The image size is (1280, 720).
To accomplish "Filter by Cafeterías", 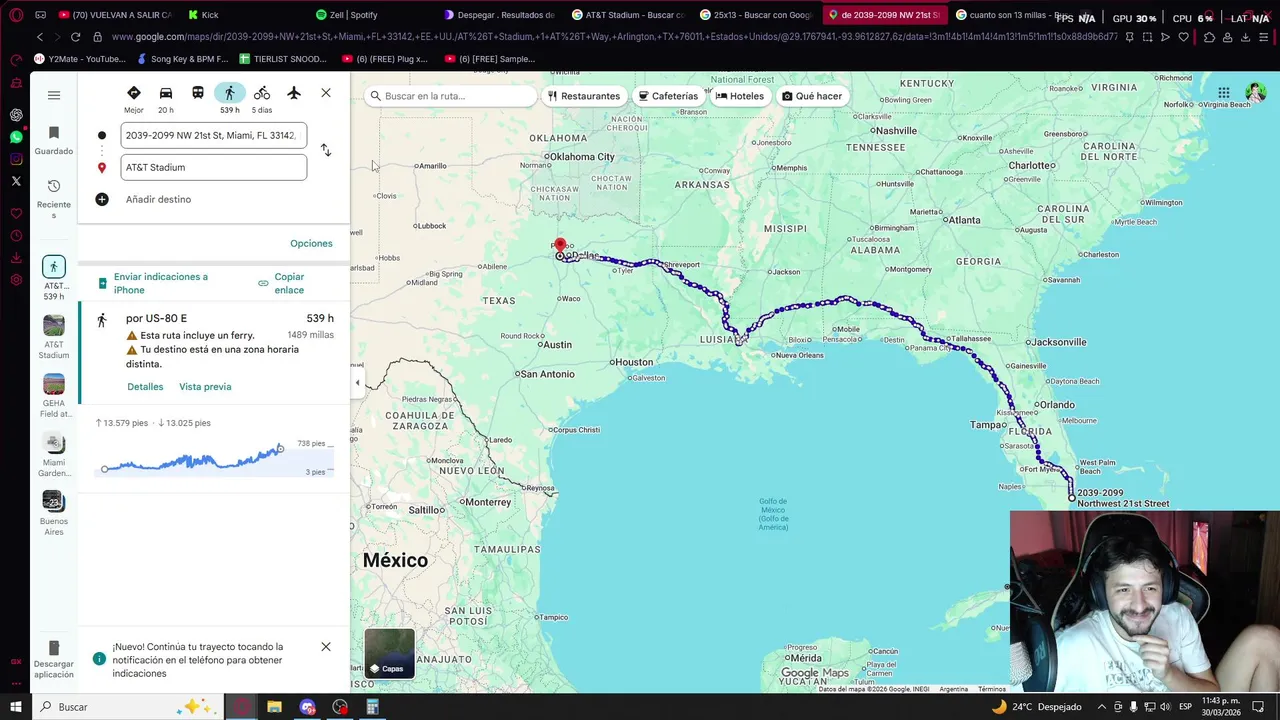I will coord(669,96).
